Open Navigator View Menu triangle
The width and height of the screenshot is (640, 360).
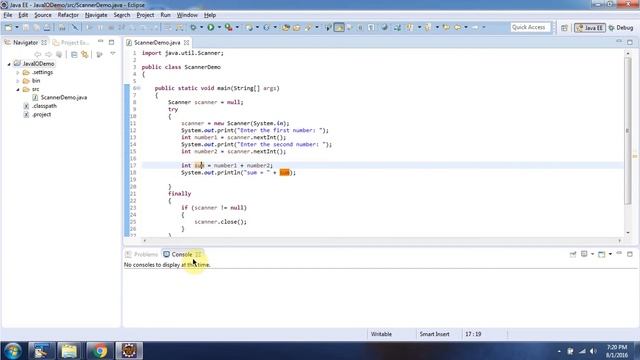pyautogui.click(x=113, y=54)
